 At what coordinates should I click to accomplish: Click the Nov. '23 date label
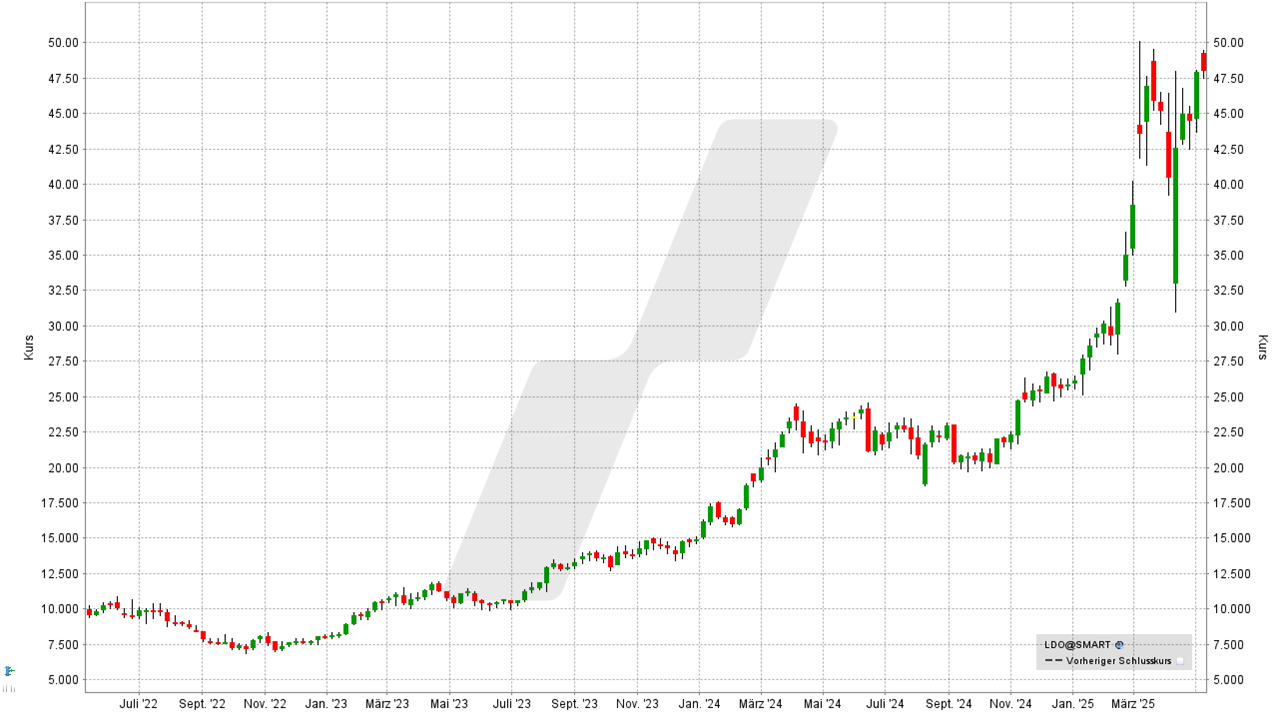click(x=638, y=704)
